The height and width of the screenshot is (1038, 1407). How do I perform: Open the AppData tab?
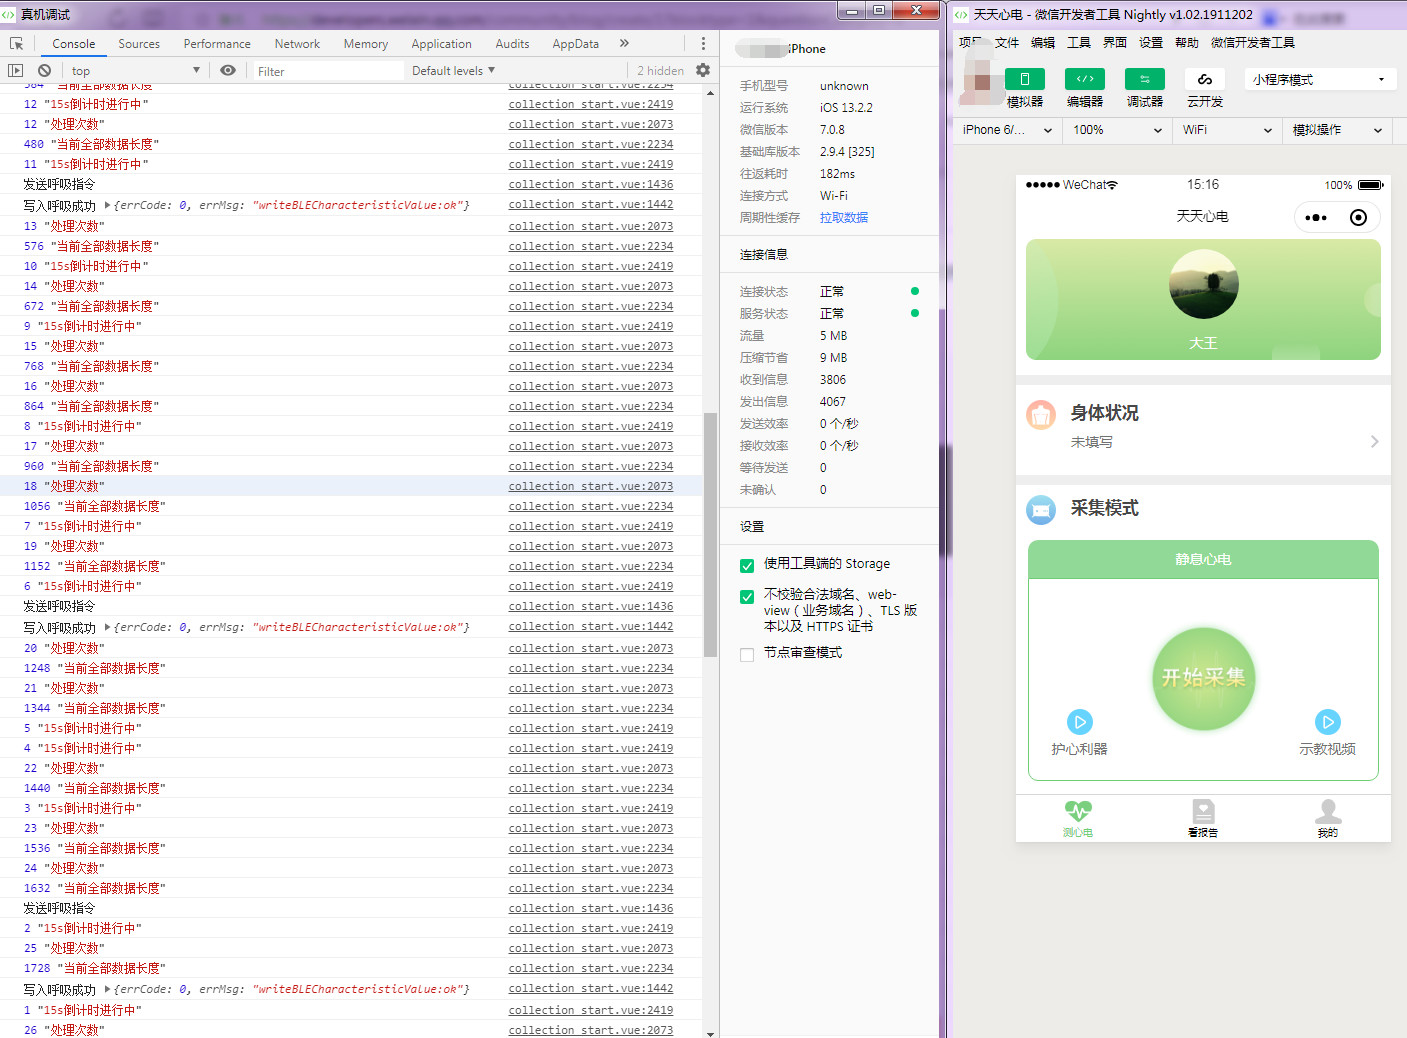coord(575,44)
